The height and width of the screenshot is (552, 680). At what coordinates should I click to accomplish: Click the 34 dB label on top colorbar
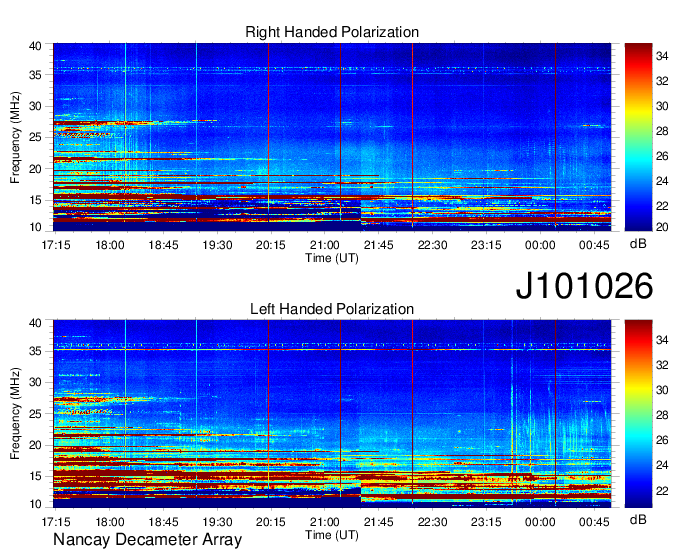[x=662, y=56]
